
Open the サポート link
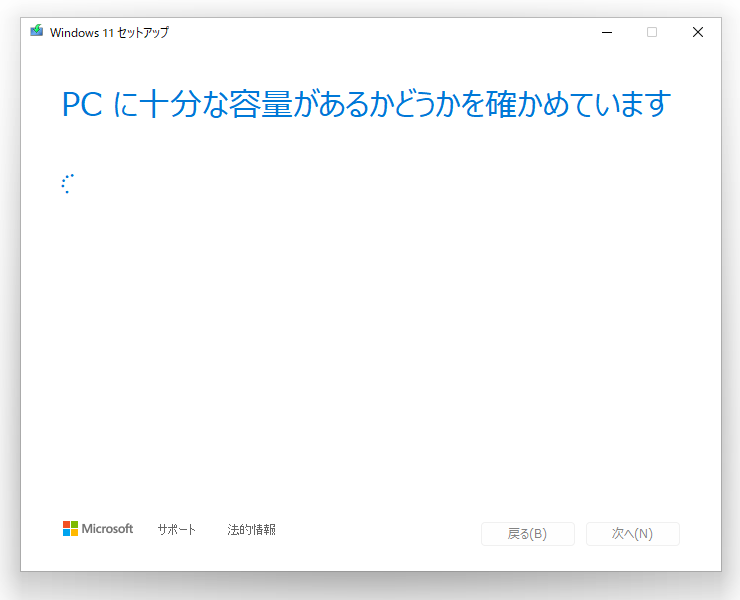177,530
